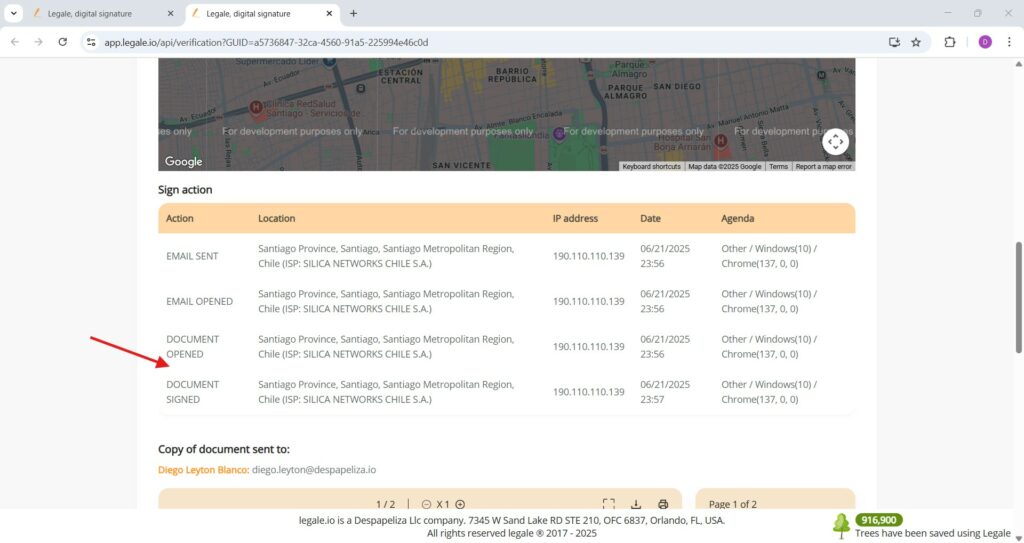Click the install app icon in address bar
This screenshot has height=543, width=1024.
point(894,42)
